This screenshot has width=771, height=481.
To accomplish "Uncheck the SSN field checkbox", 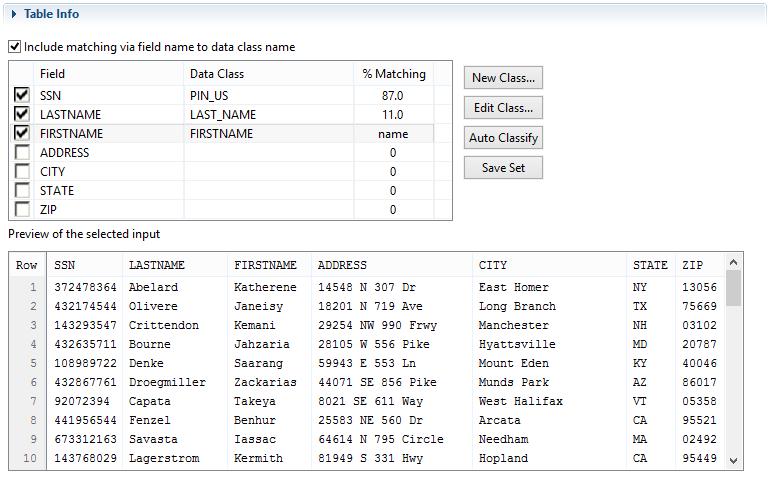I will [x=22, y=94].
